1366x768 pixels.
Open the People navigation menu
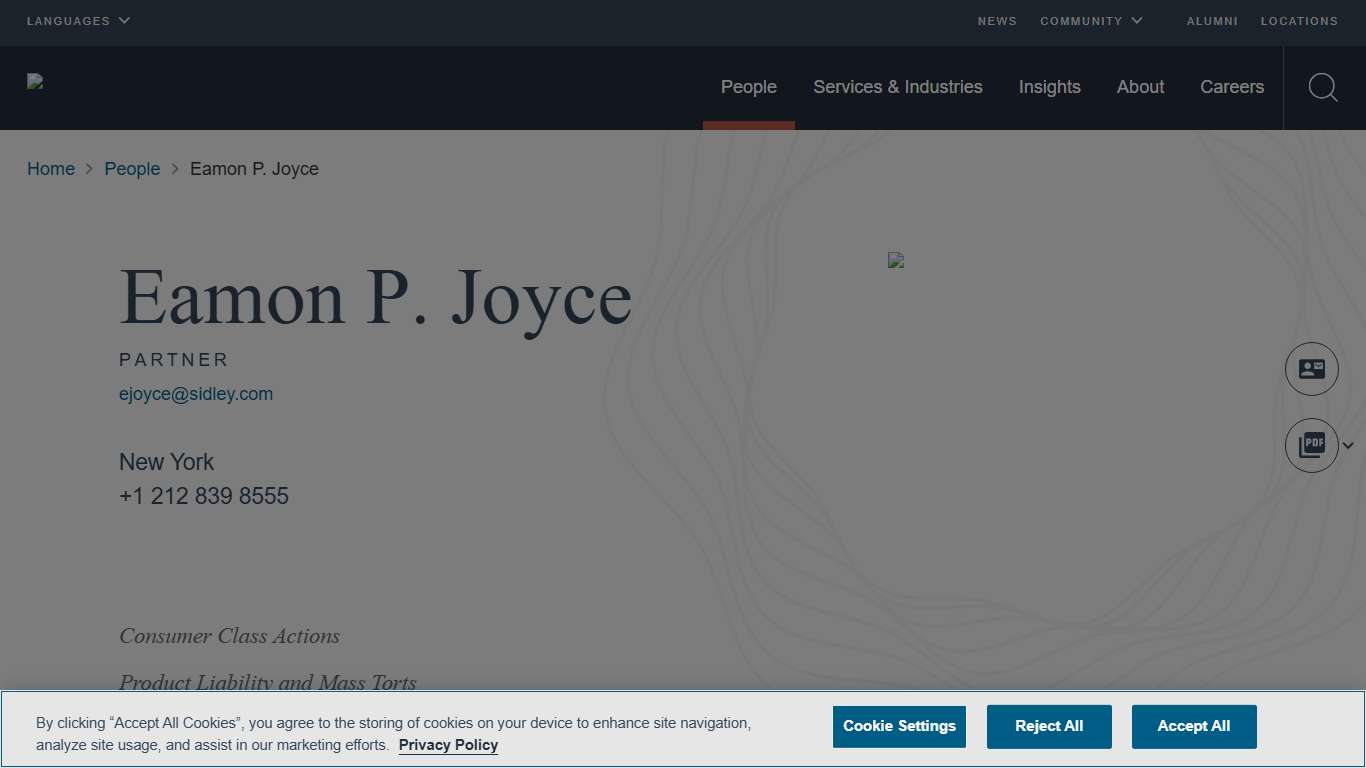click(x=748, y=87)
